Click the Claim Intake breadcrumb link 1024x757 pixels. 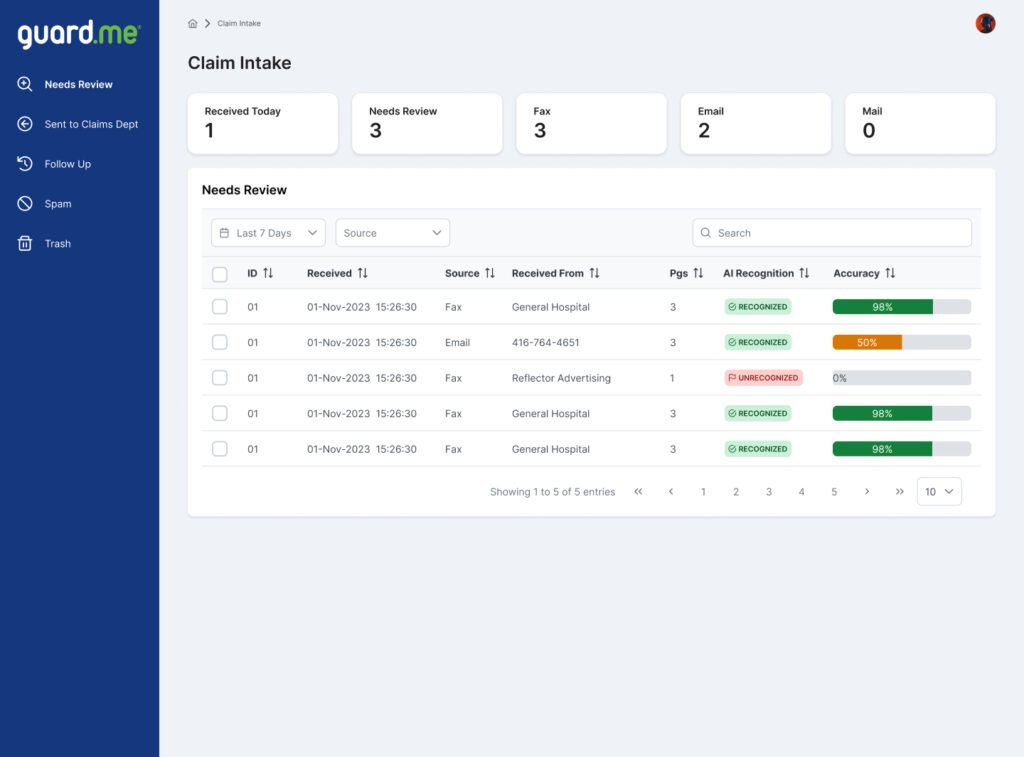click(239, 23)
